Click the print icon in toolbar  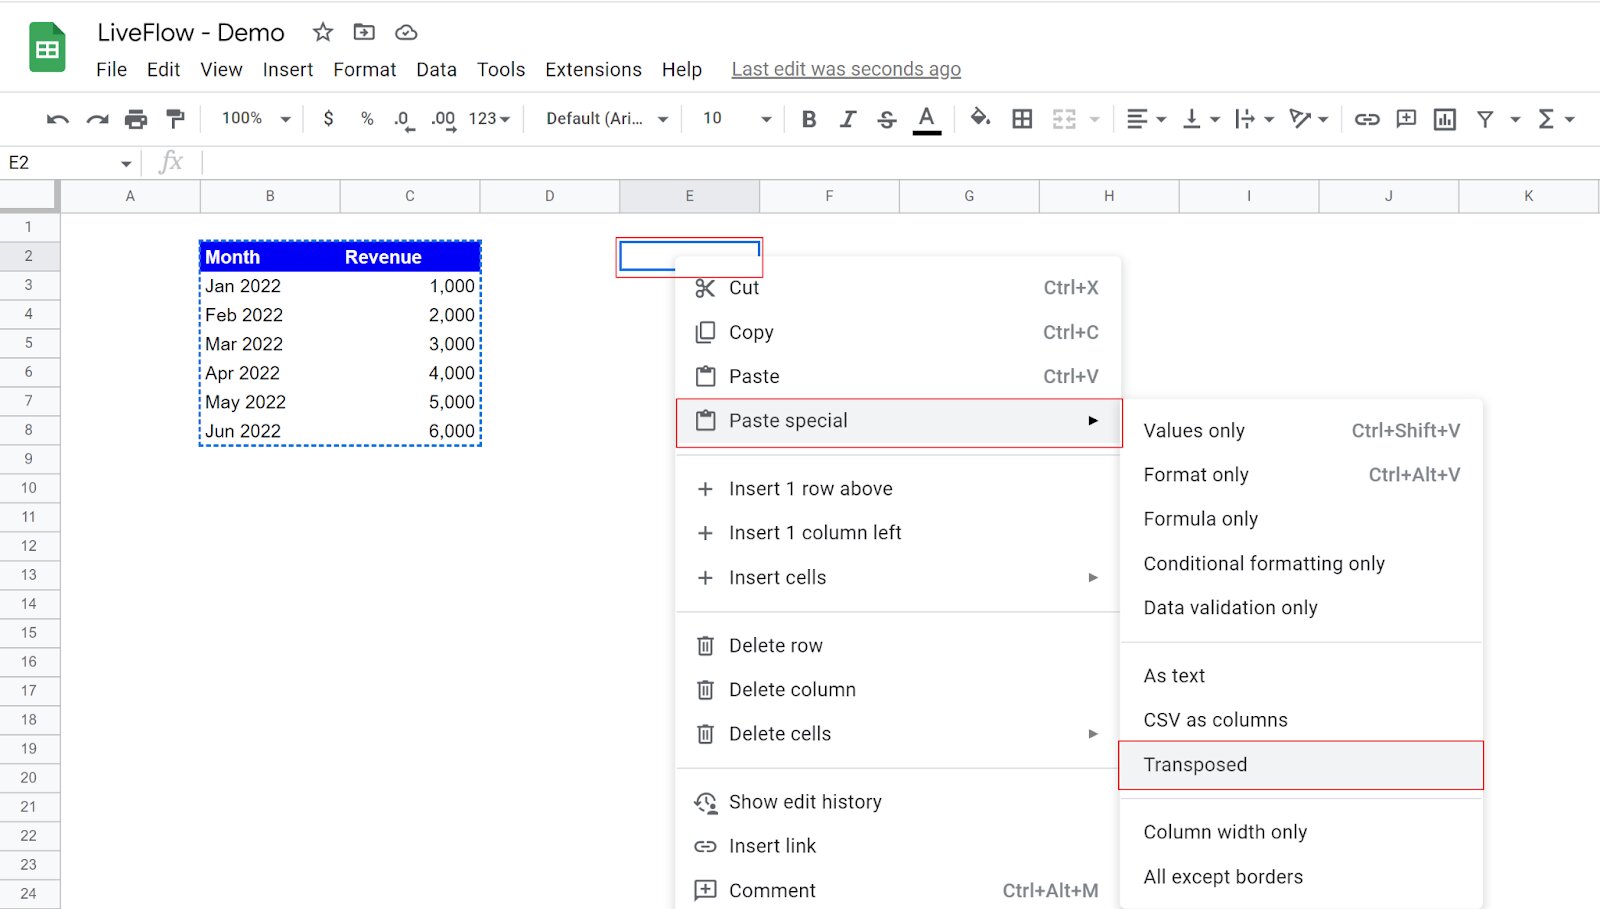coord(136,119)
